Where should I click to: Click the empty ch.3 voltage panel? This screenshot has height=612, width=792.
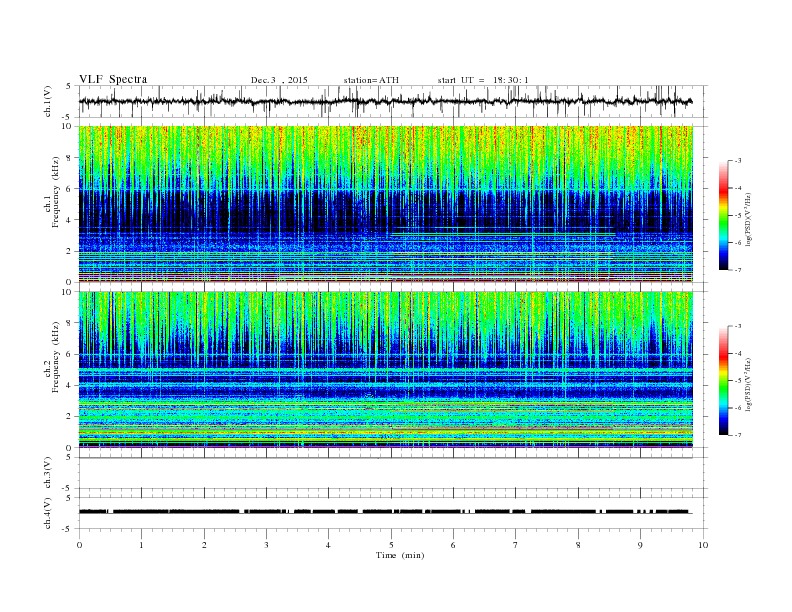(x=393, y=473)
